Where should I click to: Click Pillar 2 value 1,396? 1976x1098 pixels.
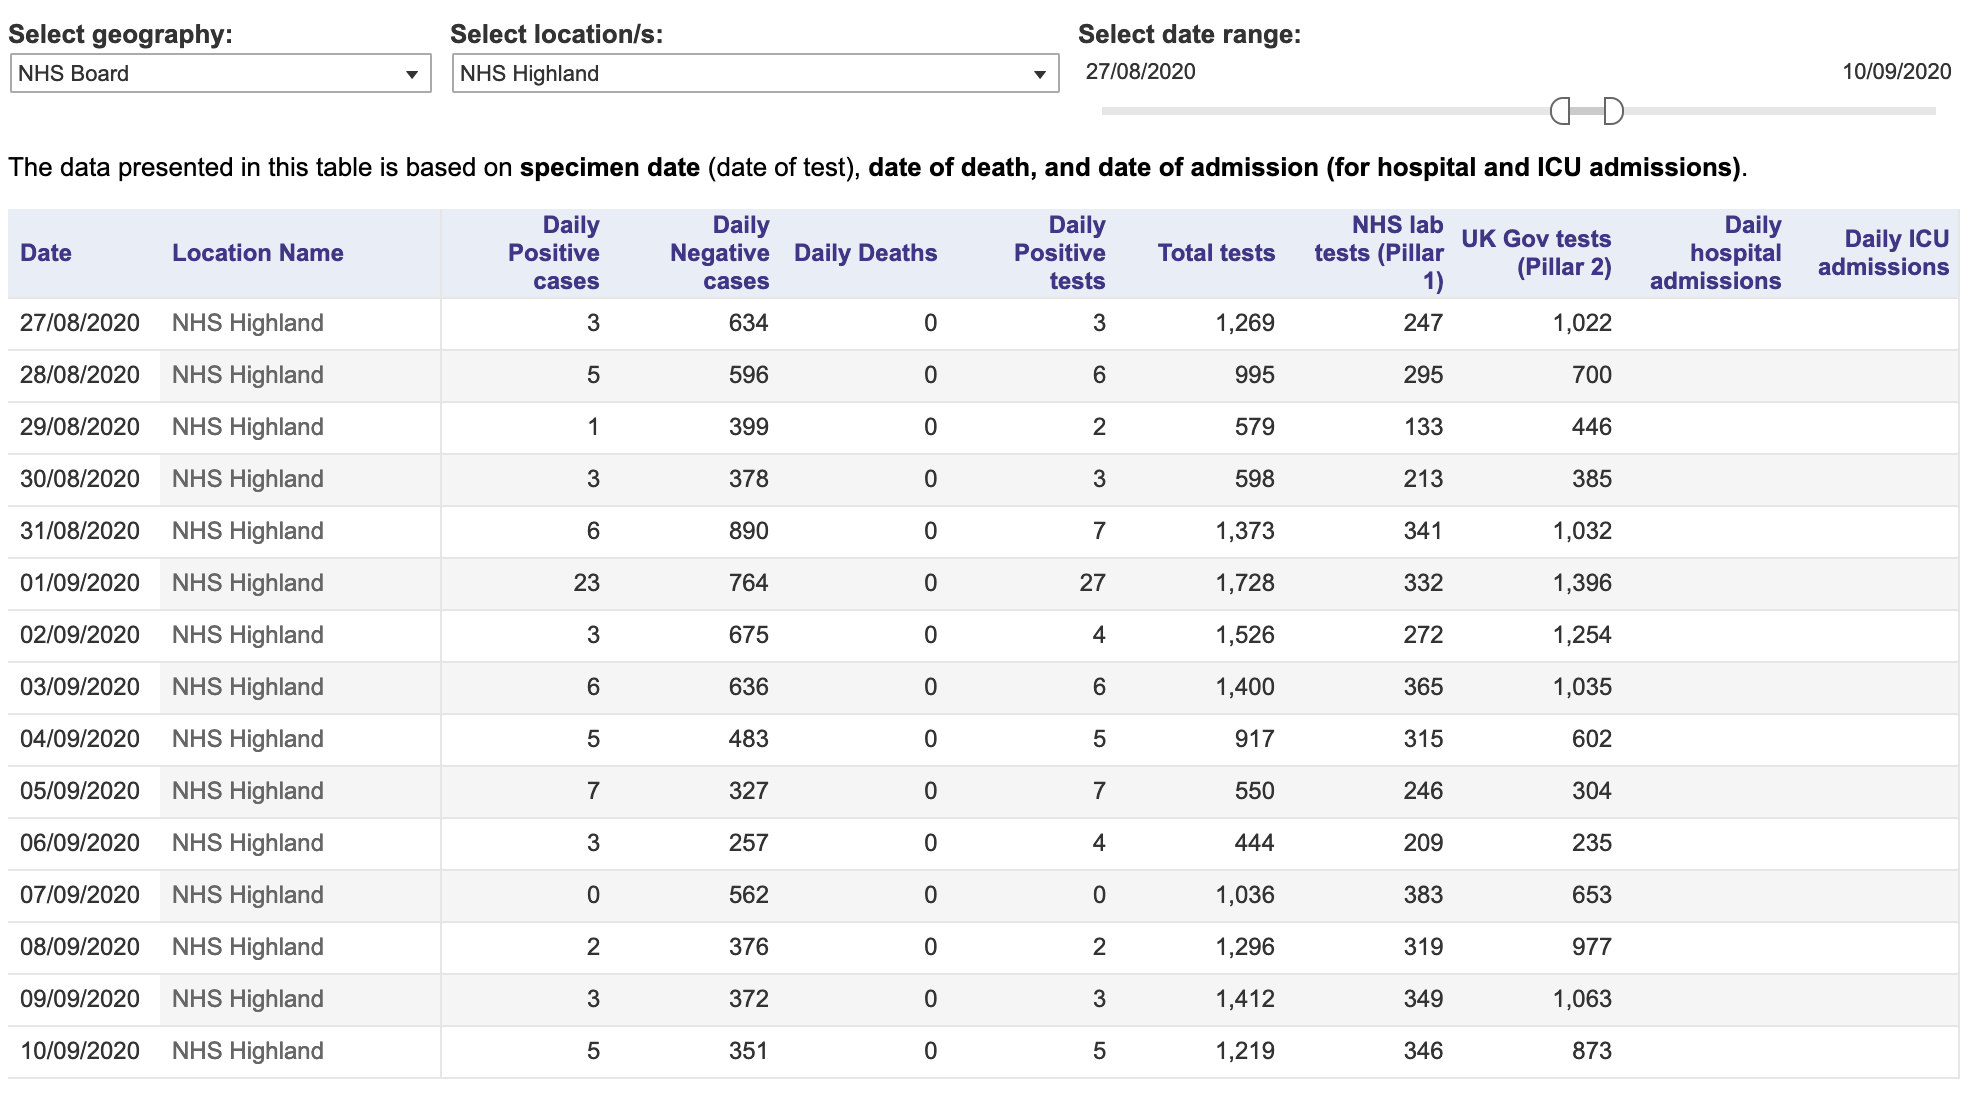1582,583
